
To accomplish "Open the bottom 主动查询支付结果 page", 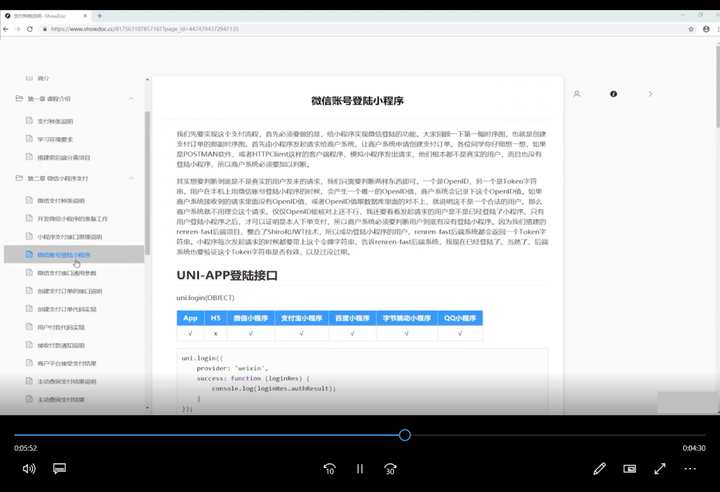I will 61,400.
